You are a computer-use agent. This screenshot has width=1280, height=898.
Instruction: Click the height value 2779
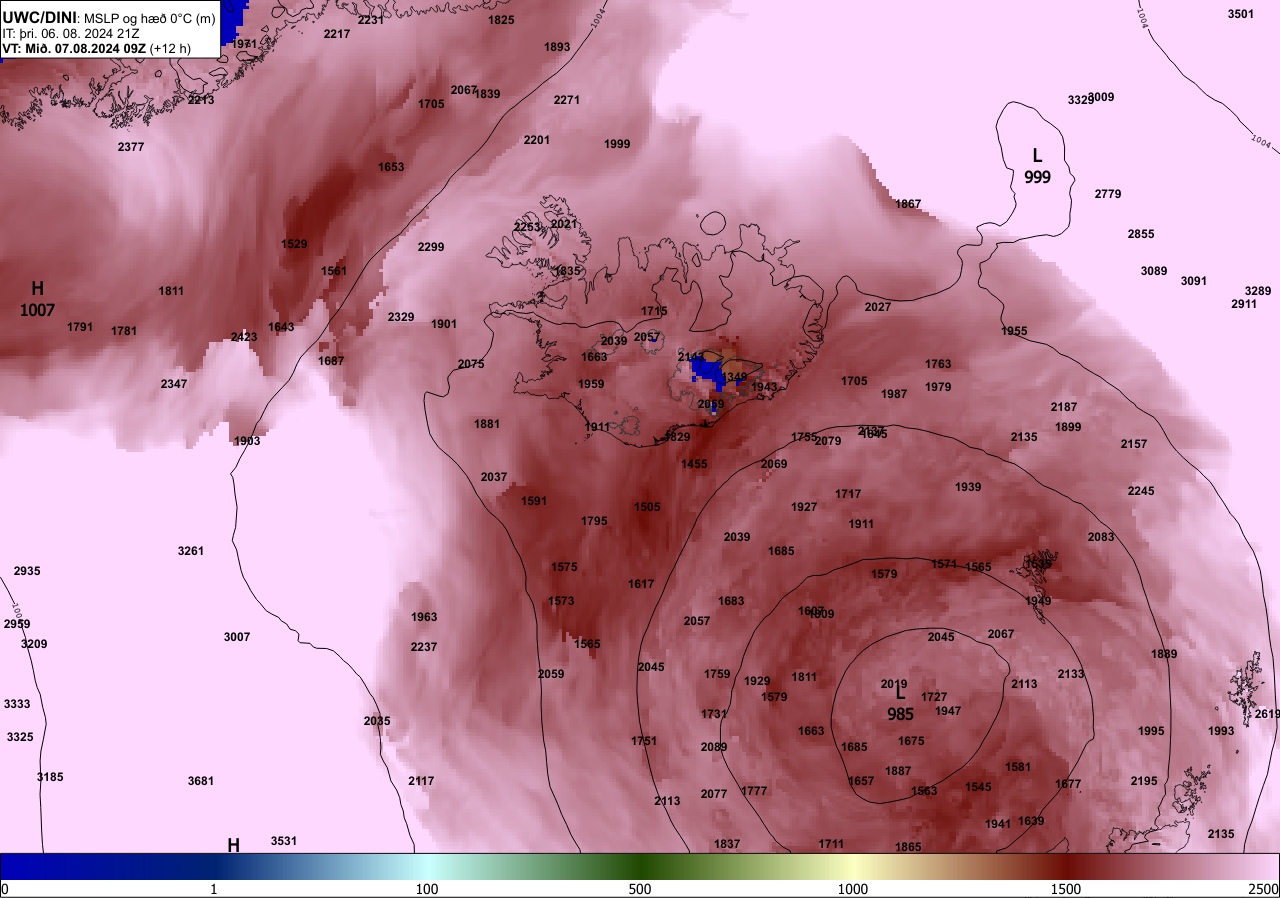1108,194
